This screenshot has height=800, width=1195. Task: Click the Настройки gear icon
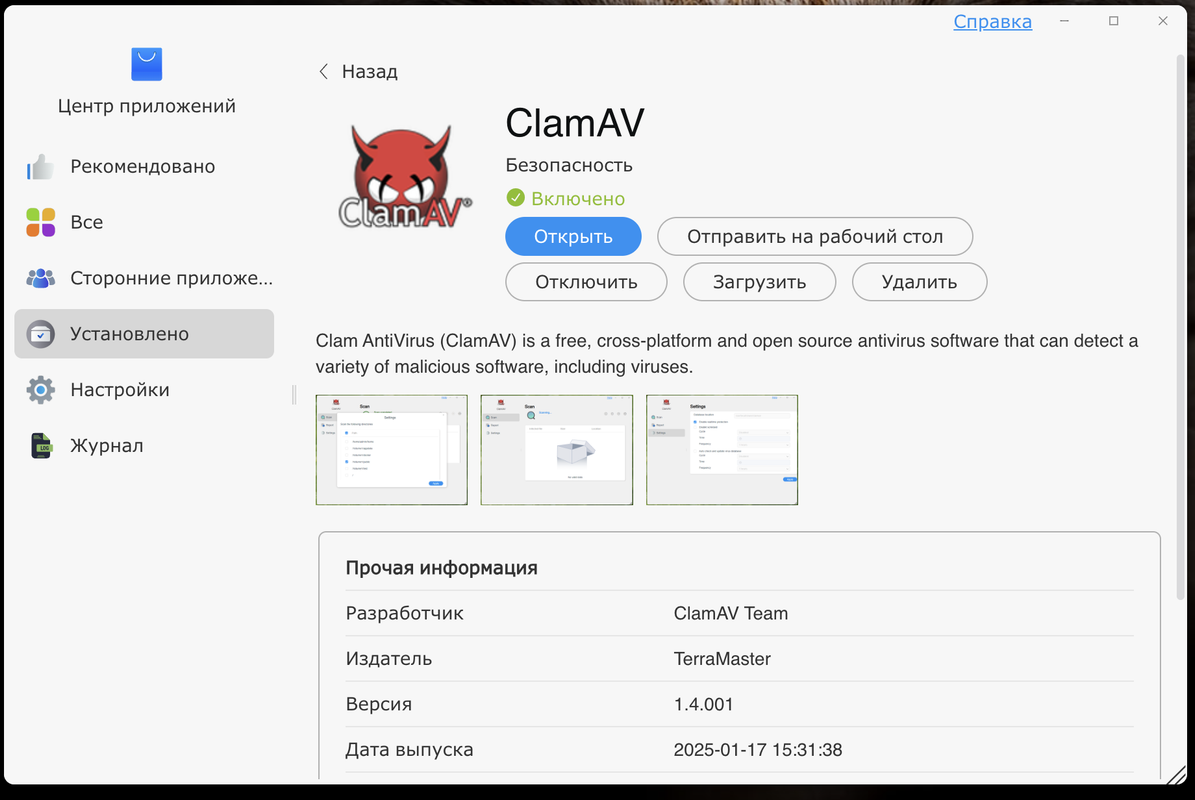(40, 389)
